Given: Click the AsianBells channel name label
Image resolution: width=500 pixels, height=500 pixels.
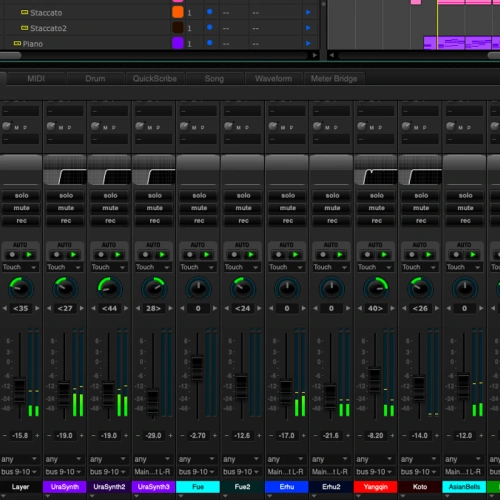Looking at the screenshot, I should click(464, 487).
